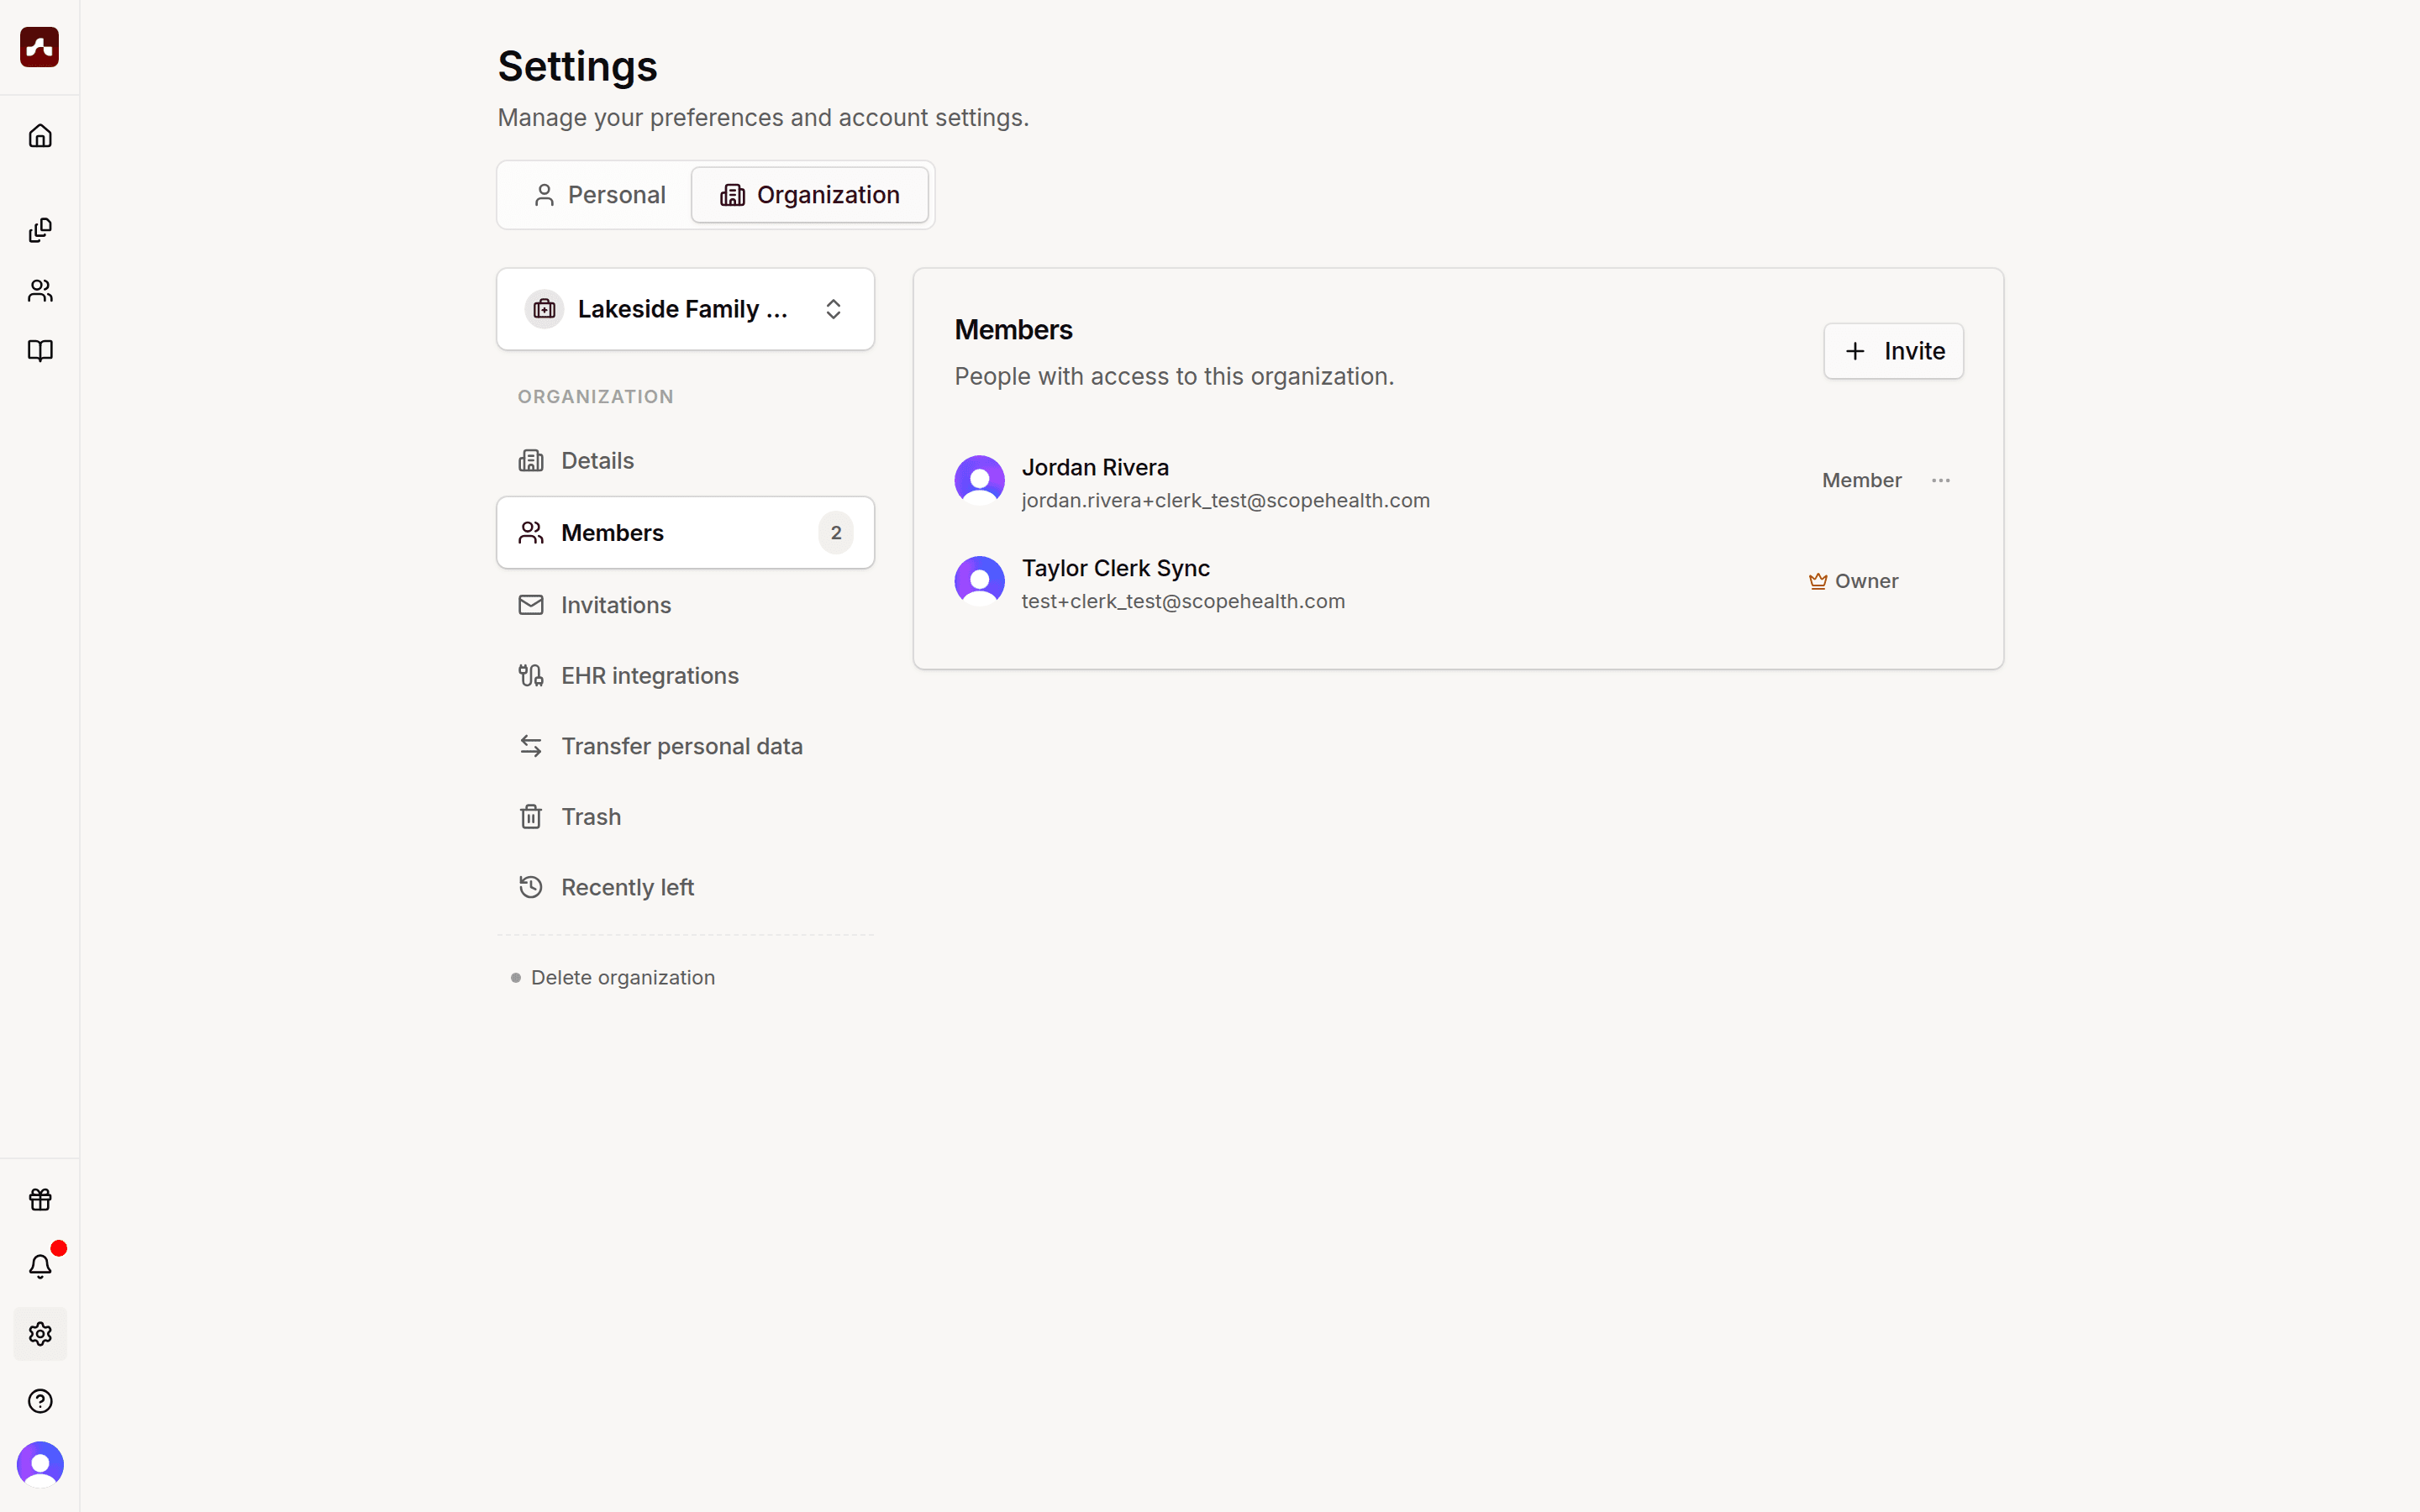
Task: Go to EHR integrations
Action: point(686,676)
